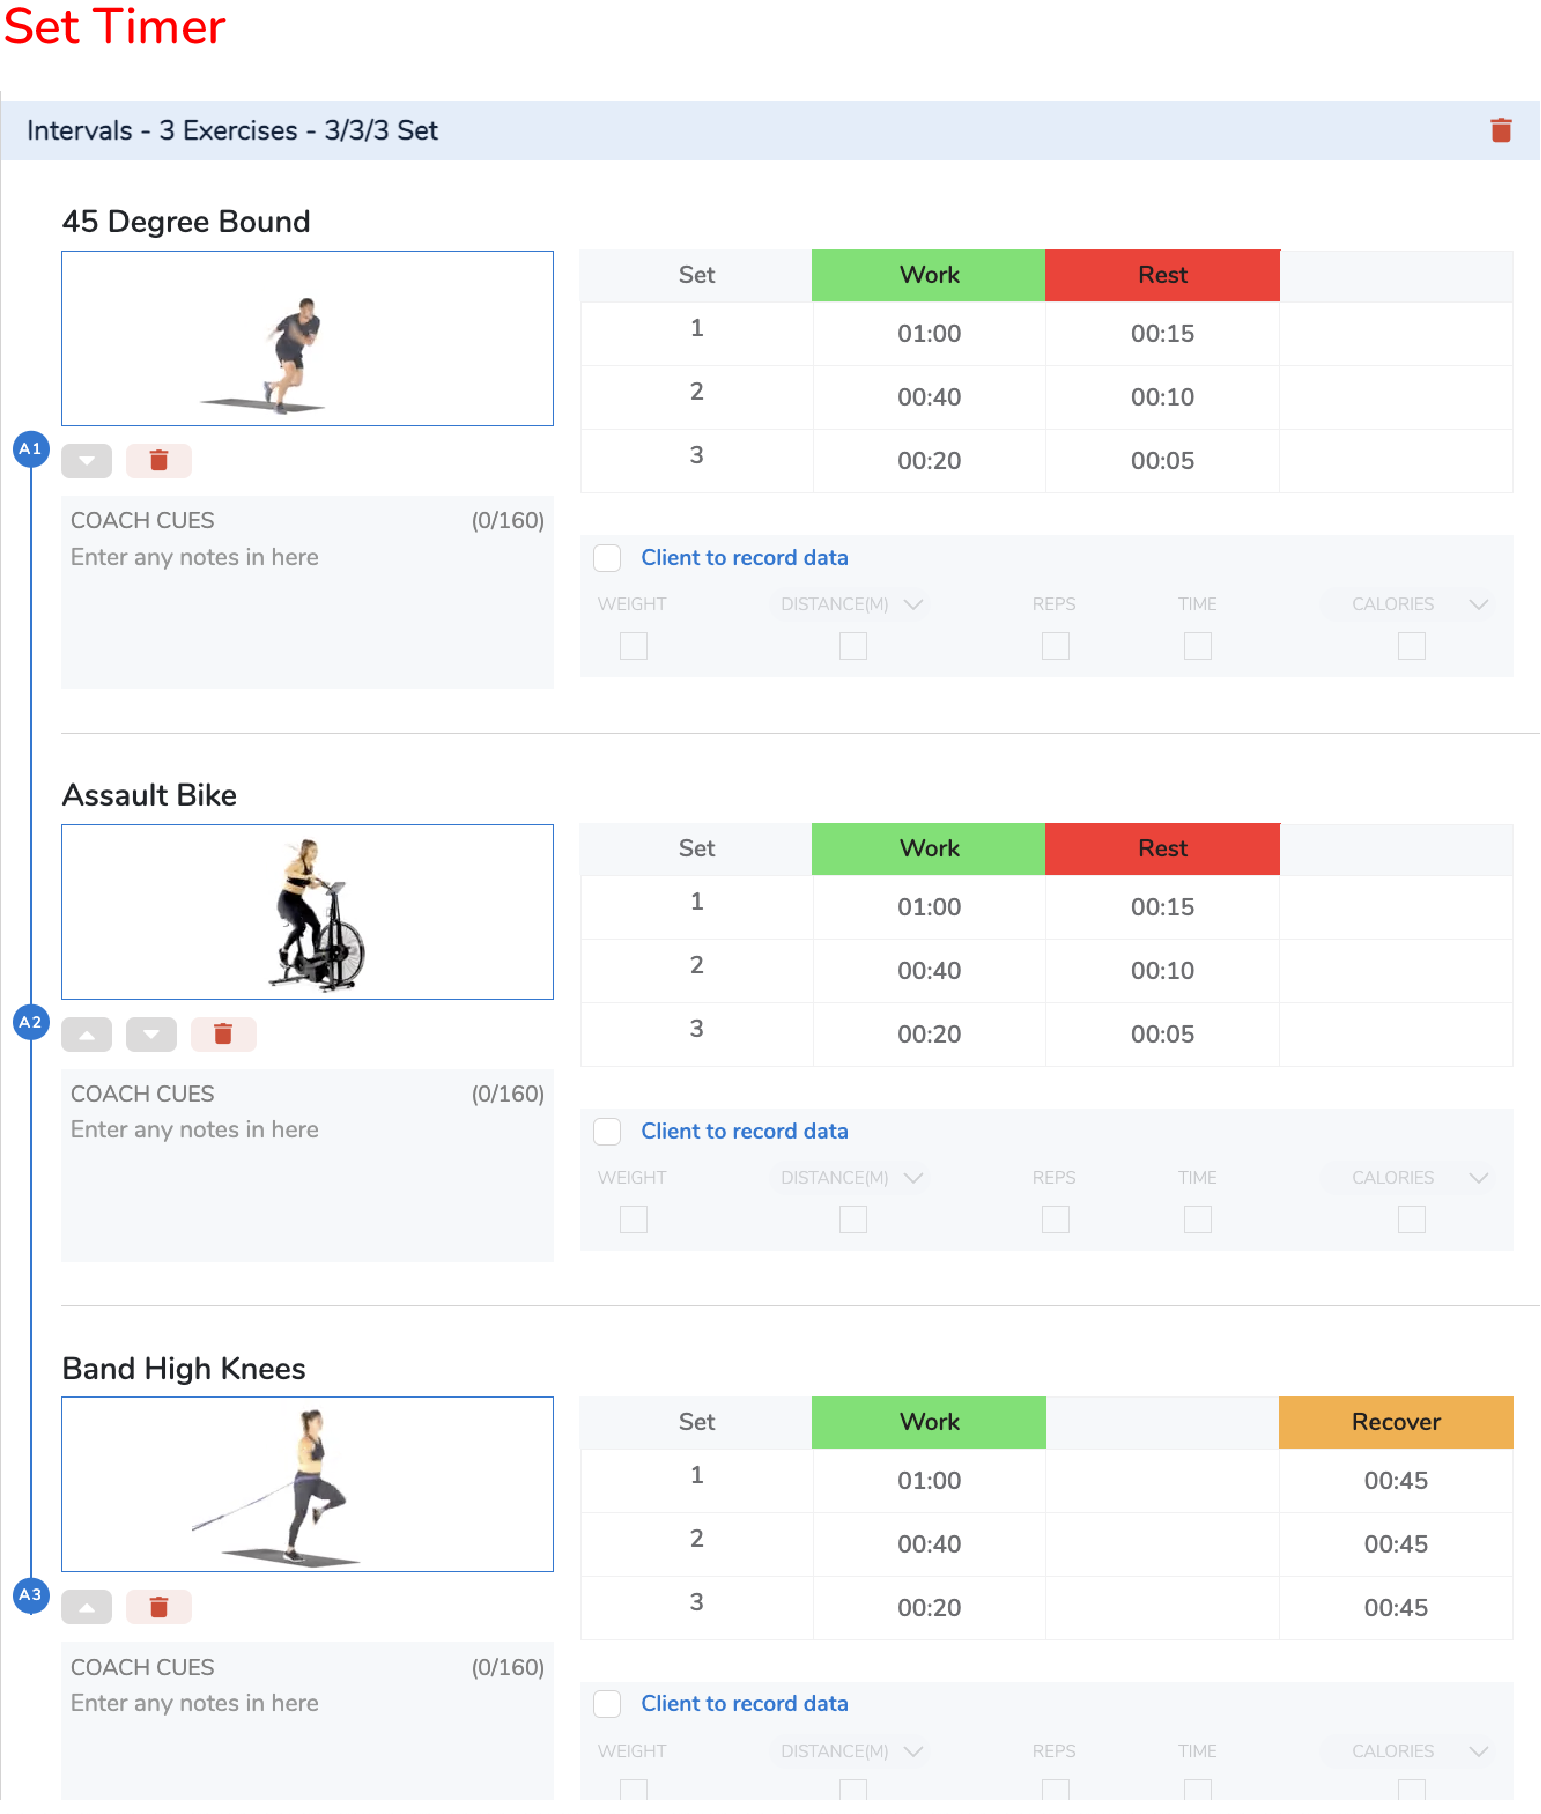This screenshot has width=1541, height=1814.
Task: Click the coach cues notes field for 45 Degree Bound
Action: click(307, 593)
